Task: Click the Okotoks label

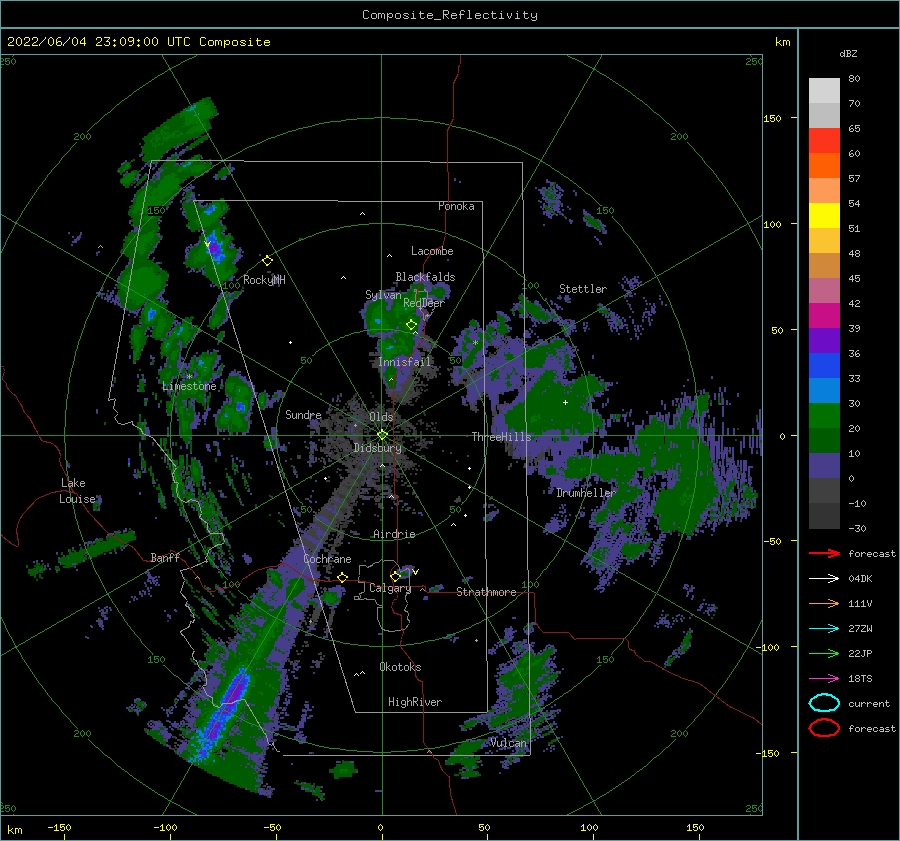Action: (401, 667)
